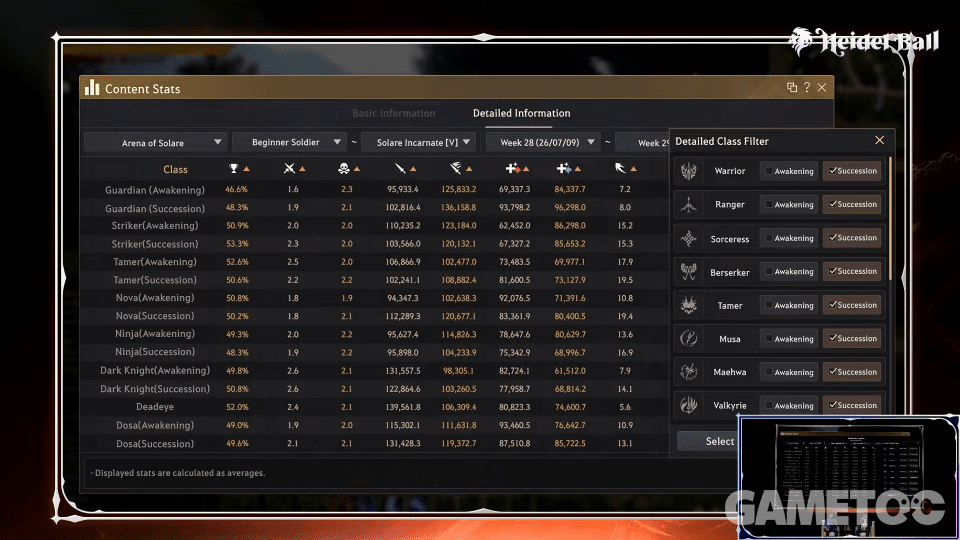Switch to the Basic Information tab
This screenshot has height=540, width=960.
tap(394, 113)
